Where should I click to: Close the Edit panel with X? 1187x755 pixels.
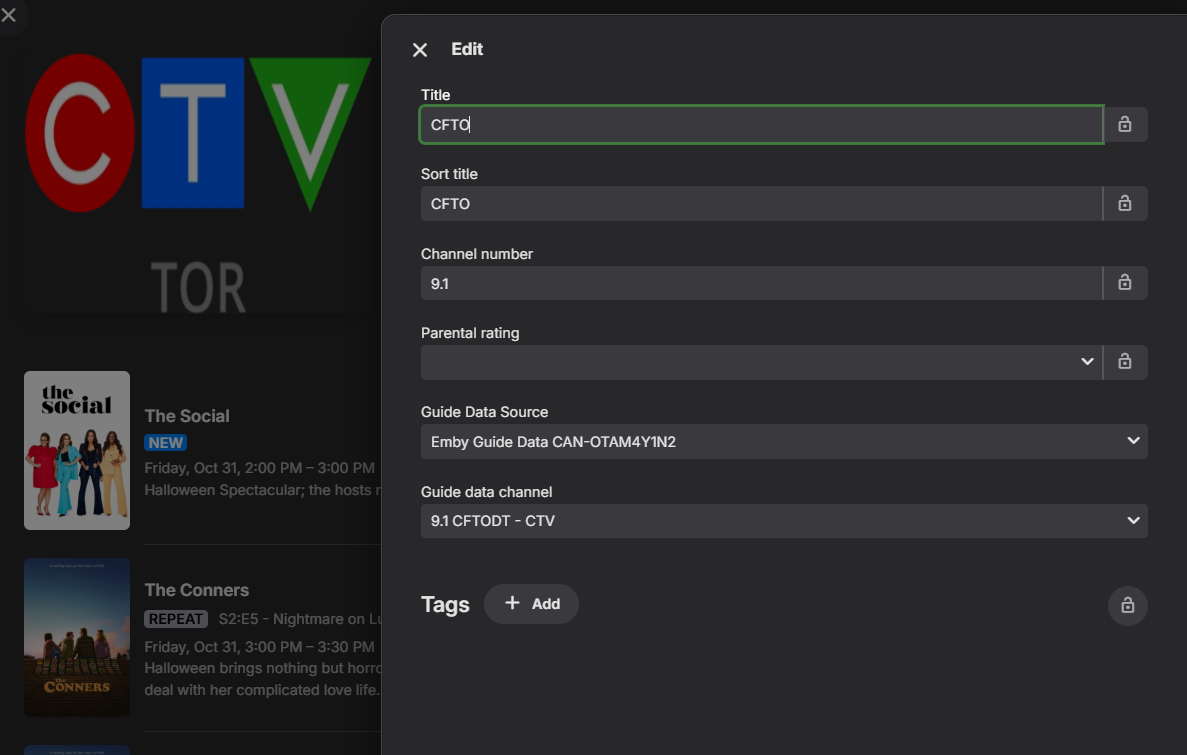[419, 50]
